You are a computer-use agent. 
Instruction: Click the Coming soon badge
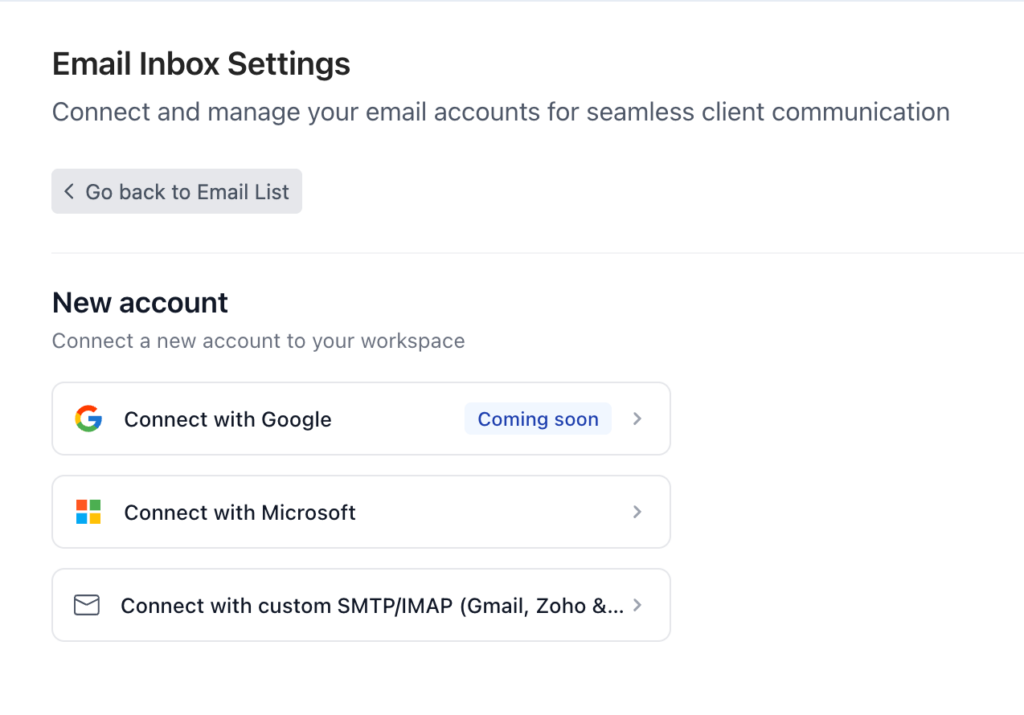[x=537, y=419]
